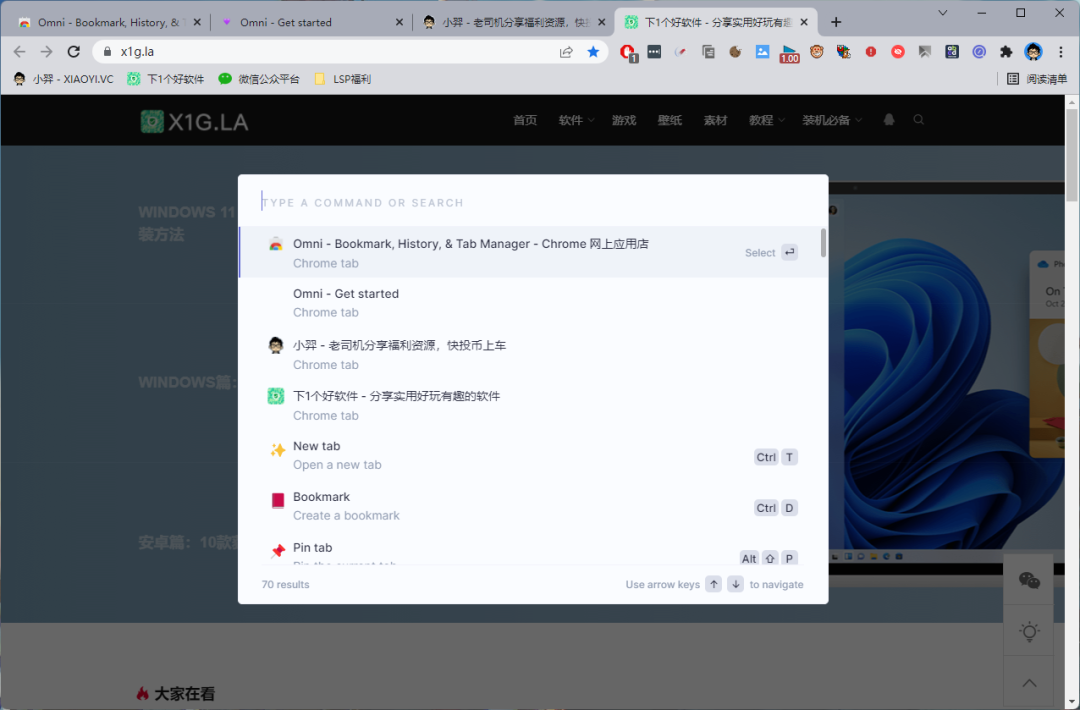Open the 壁纸 nav menu item
Viewport: 1080px width, 710px height.
pos(669,121)
